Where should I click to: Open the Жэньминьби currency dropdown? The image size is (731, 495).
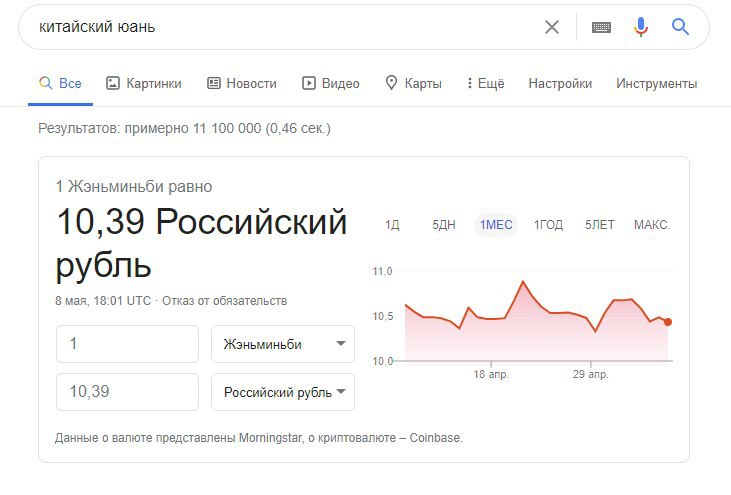pyautogui.click(x=283, y=344)
